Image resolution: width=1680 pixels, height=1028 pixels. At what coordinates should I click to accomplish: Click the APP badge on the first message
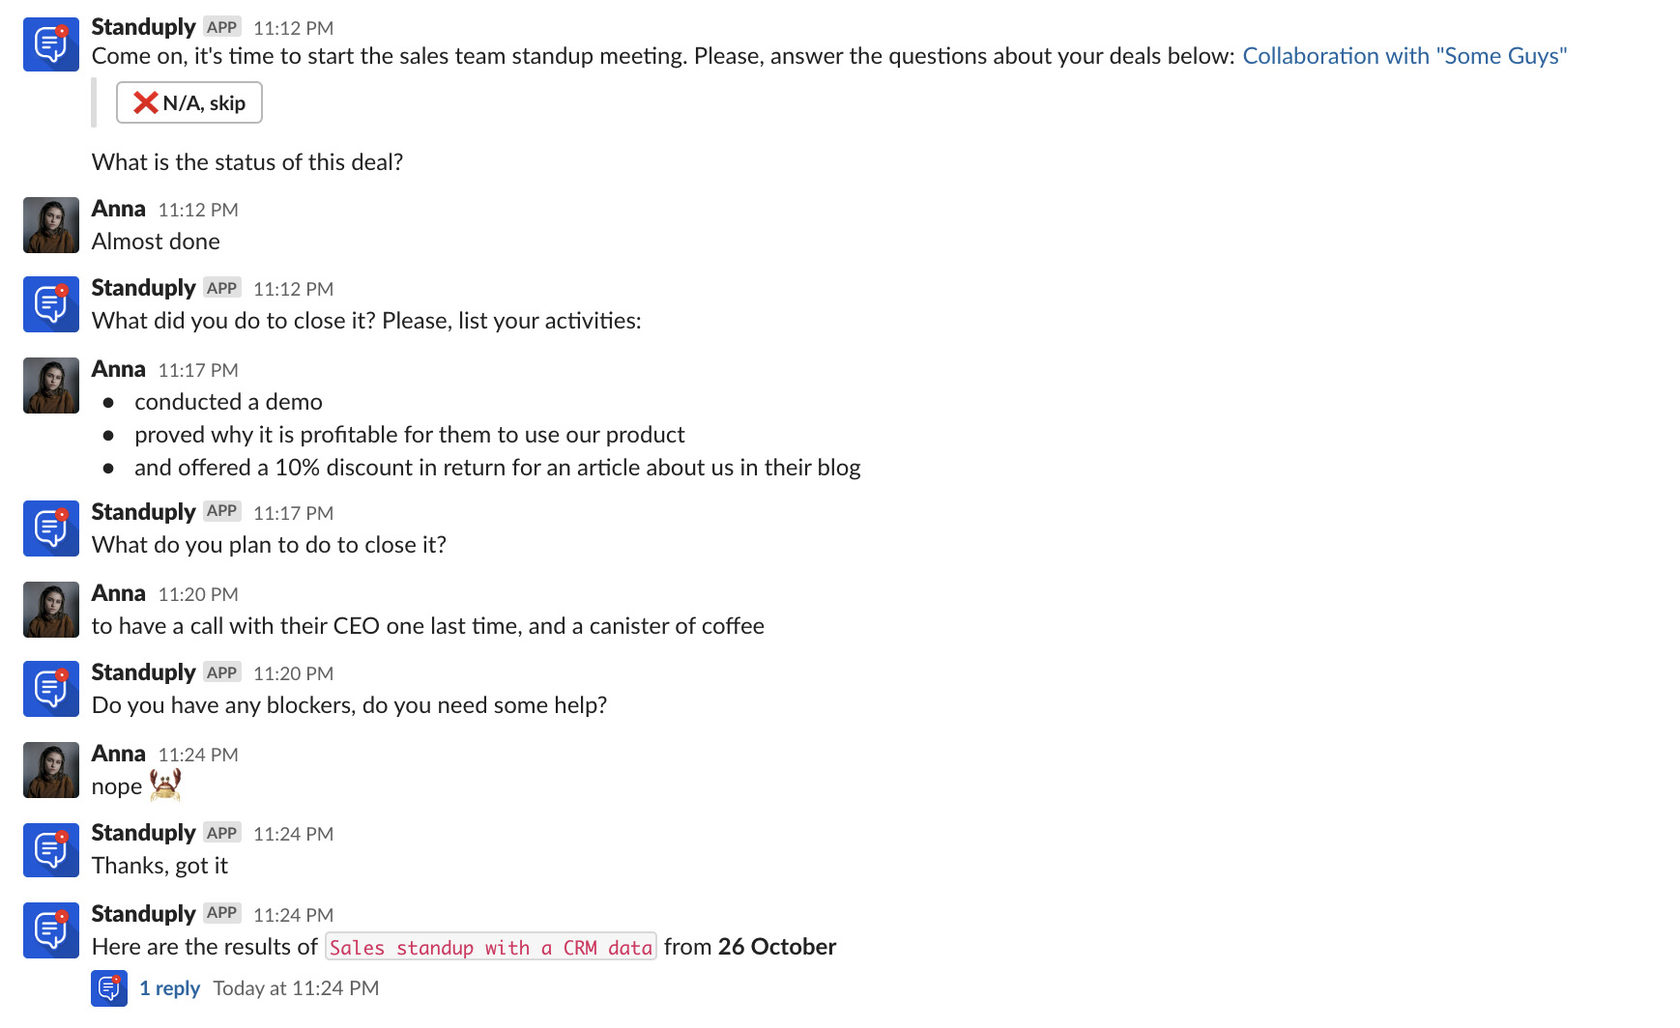[x=222, y=27]
